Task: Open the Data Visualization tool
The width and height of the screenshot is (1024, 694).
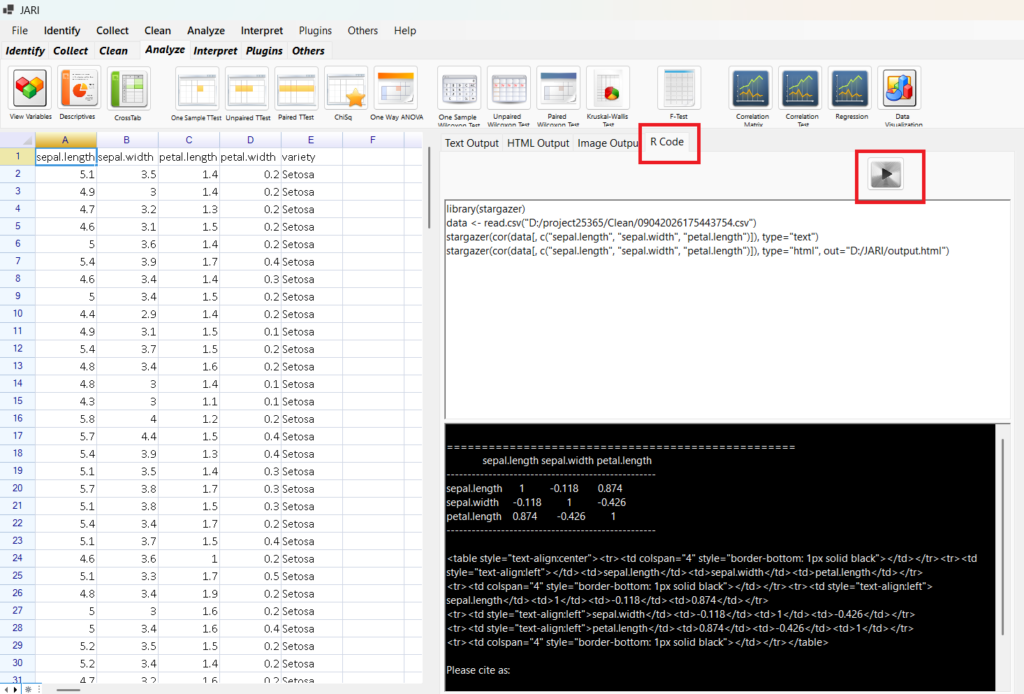Action: [900, 89]
